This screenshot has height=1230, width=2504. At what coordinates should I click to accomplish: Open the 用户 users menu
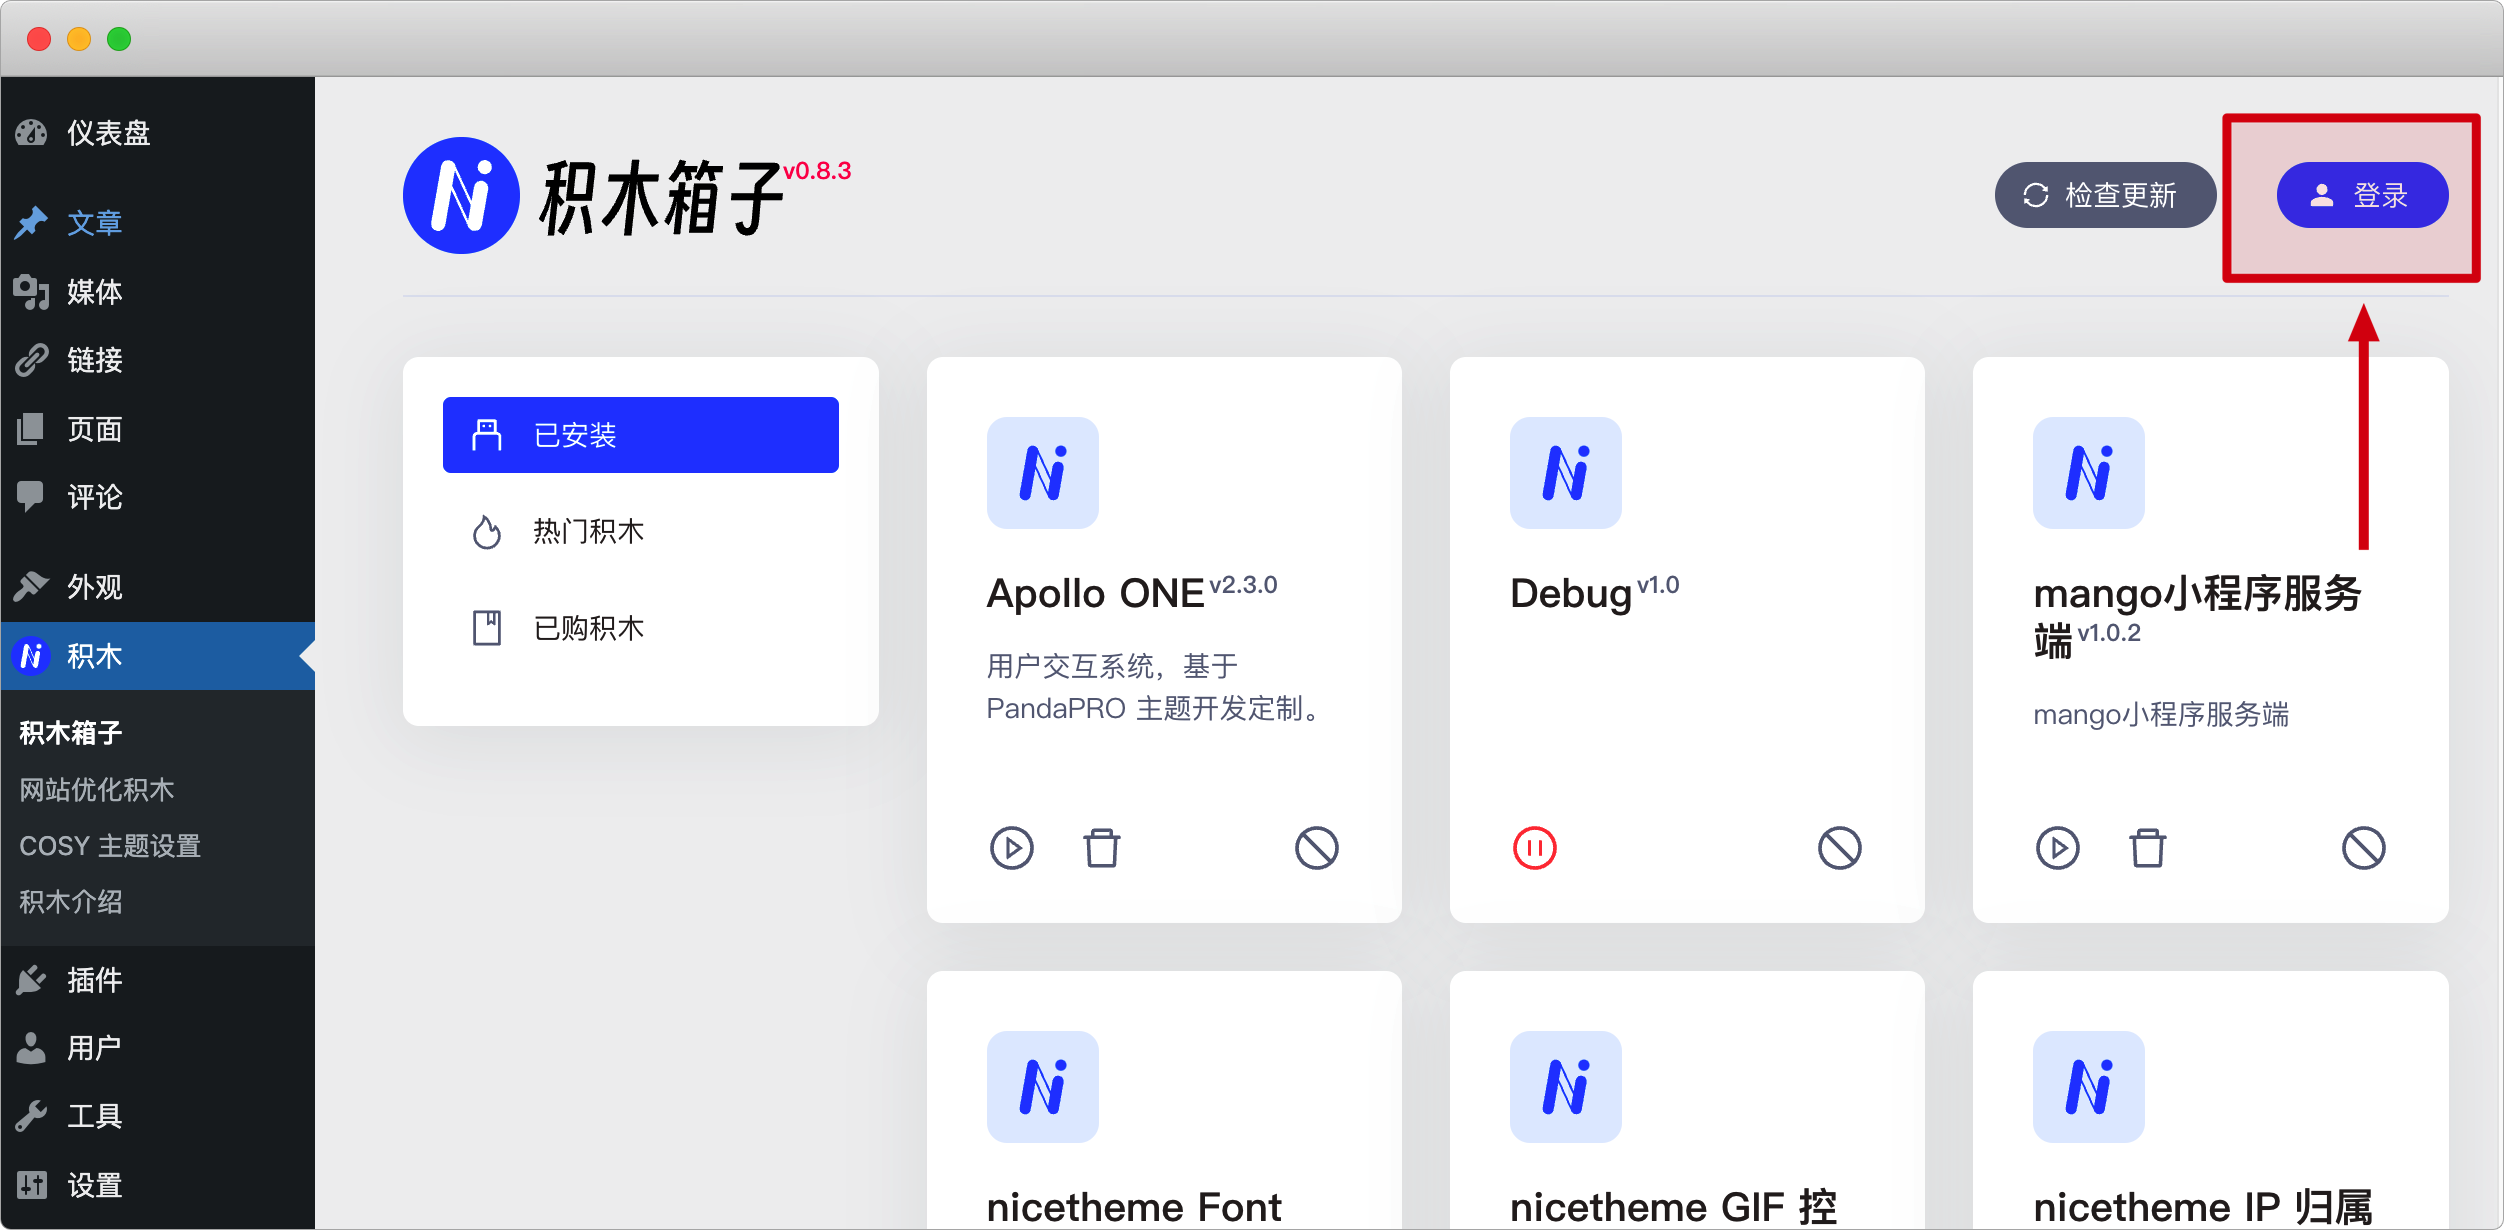point(157,1048)
